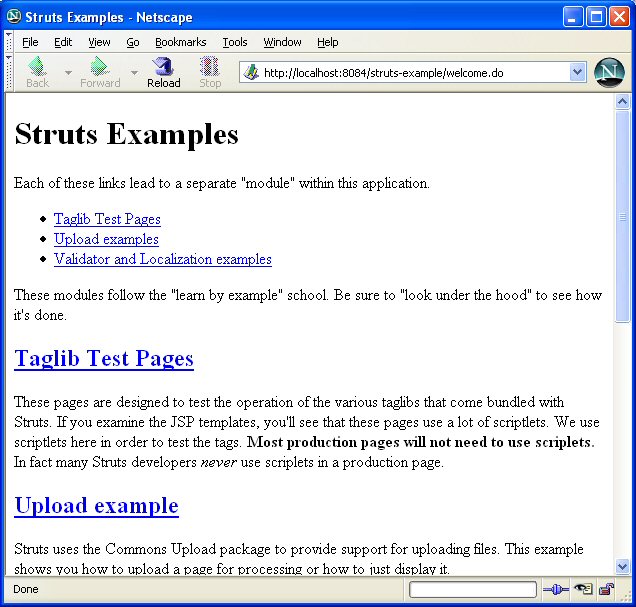Image resolution: width=636 pixels, height=607 pixels.
Task: Maximize the Netscape window
Action: 596,17
